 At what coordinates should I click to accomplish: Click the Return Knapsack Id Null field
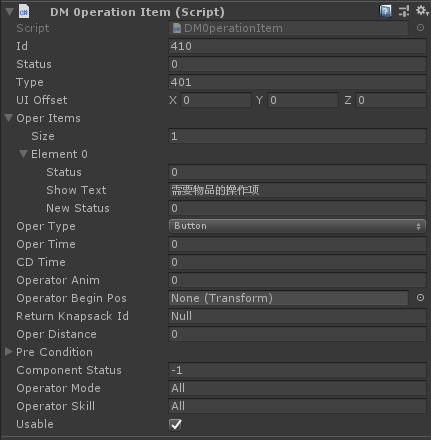click(x=297, y=316)
